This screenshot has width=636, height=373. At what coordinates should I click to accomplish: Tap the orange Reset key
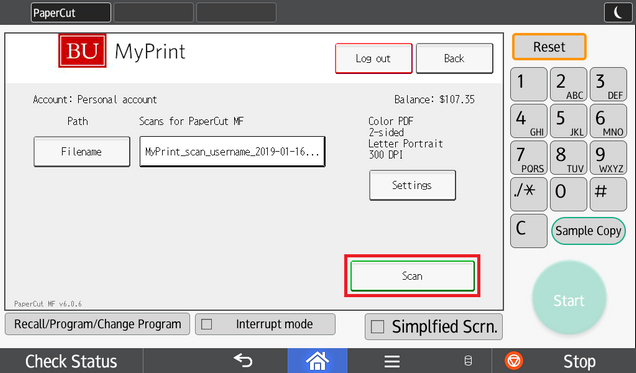tap(549, 47)
